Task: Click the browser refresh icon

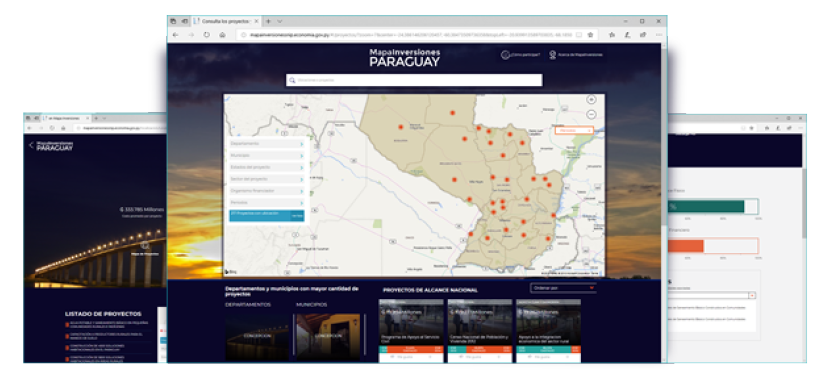Action: (x=206, y=35)
